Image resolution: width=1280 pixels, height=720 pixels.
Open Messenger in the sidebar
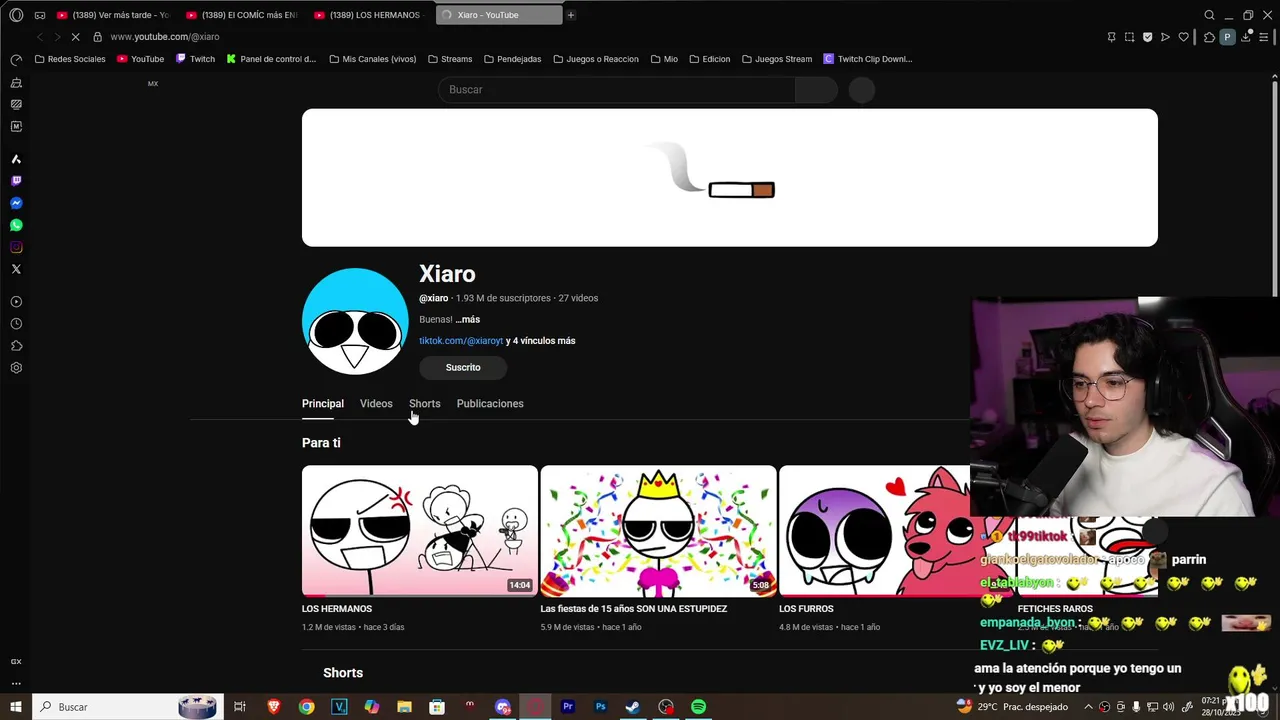pyautogui.click(x=16, y=203)
